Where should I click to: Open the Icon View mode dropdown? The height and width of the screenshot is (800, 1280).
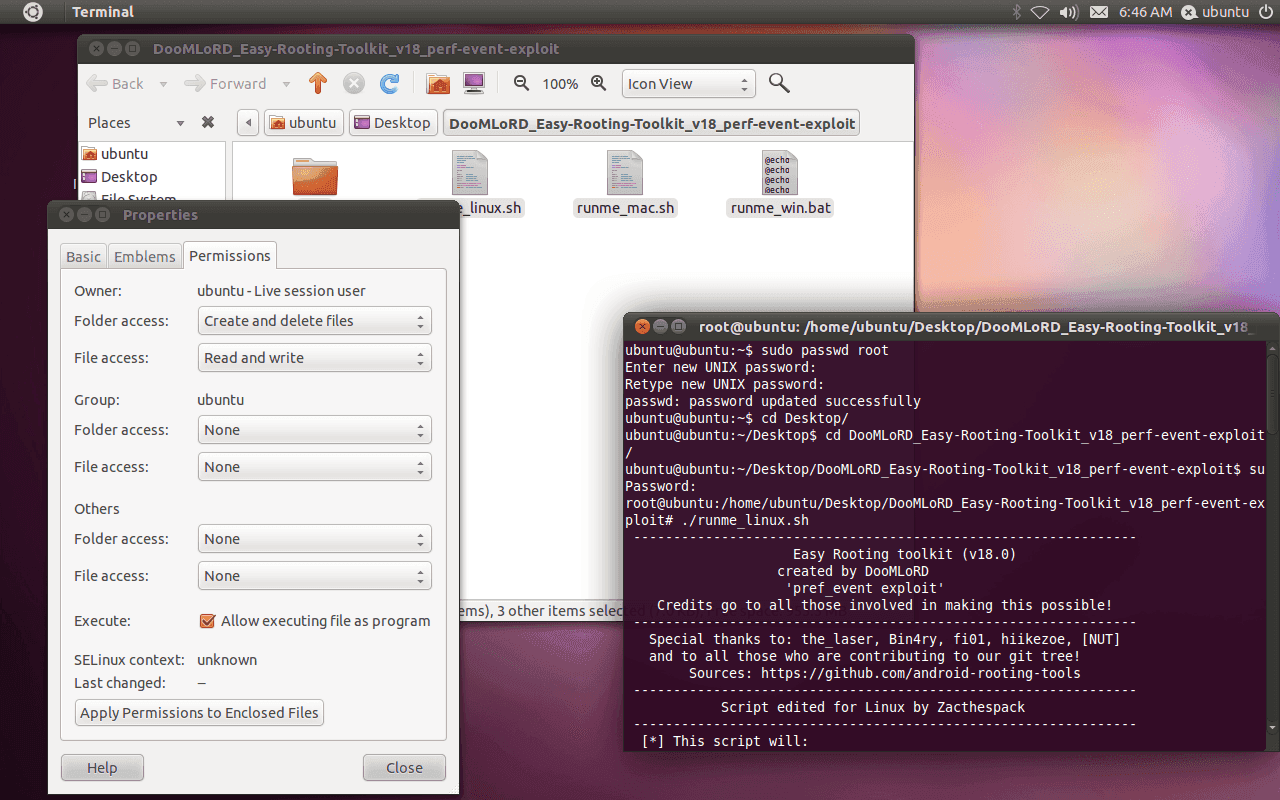click(x=688, y=84)
